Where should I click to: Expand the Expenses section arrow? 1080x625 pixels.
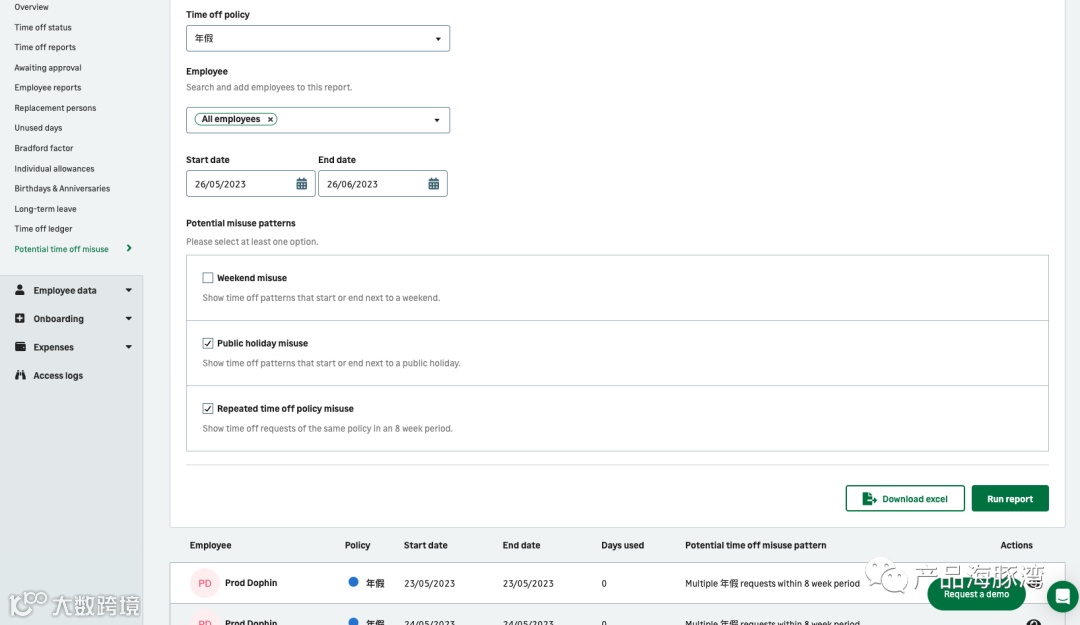pyautogui.click(x=128, y=347)
